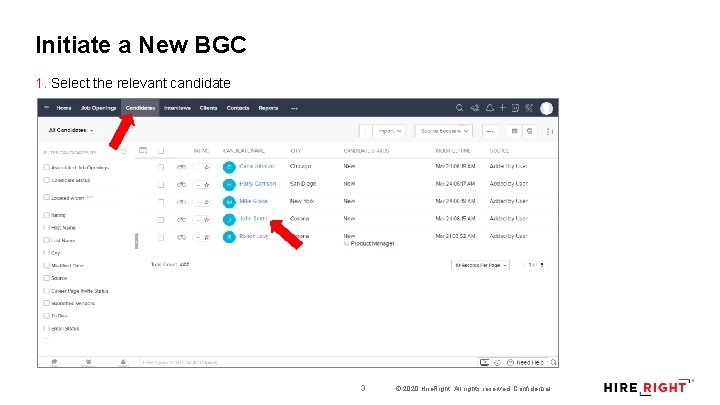This screenshot has width=720, height=405.
Task: Open the search magnifier in the top bar
Action: pos(459,108)
